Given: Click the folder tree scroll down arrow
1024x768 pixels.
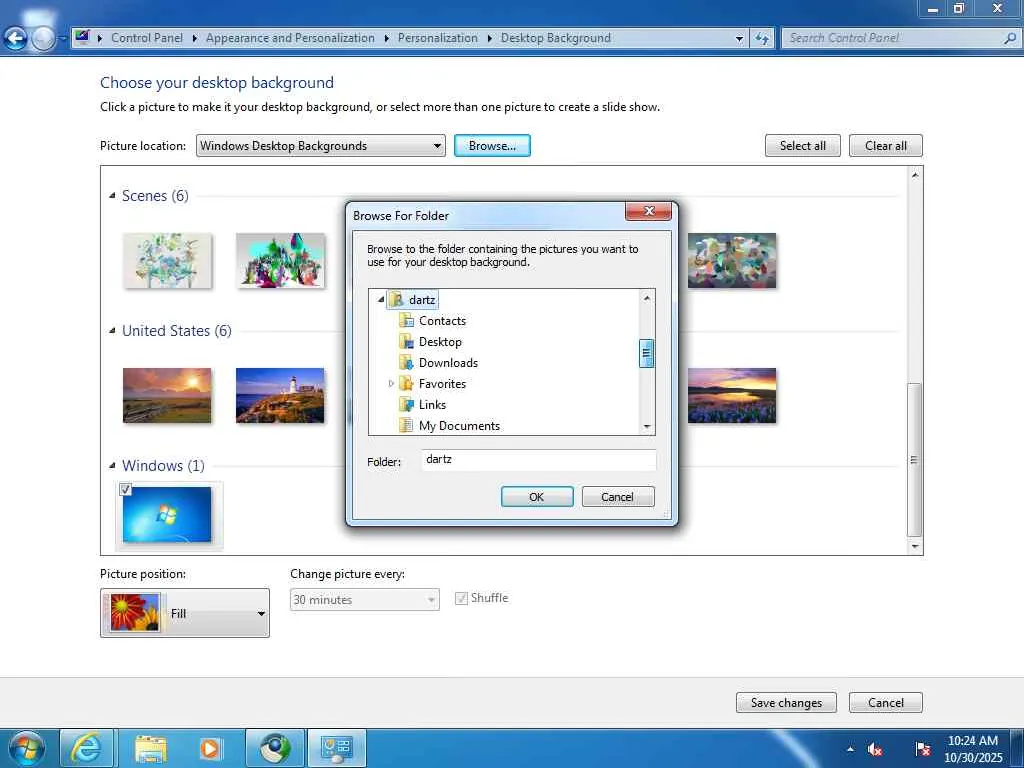Looking at the screenshot, I should tap(647, 426).
